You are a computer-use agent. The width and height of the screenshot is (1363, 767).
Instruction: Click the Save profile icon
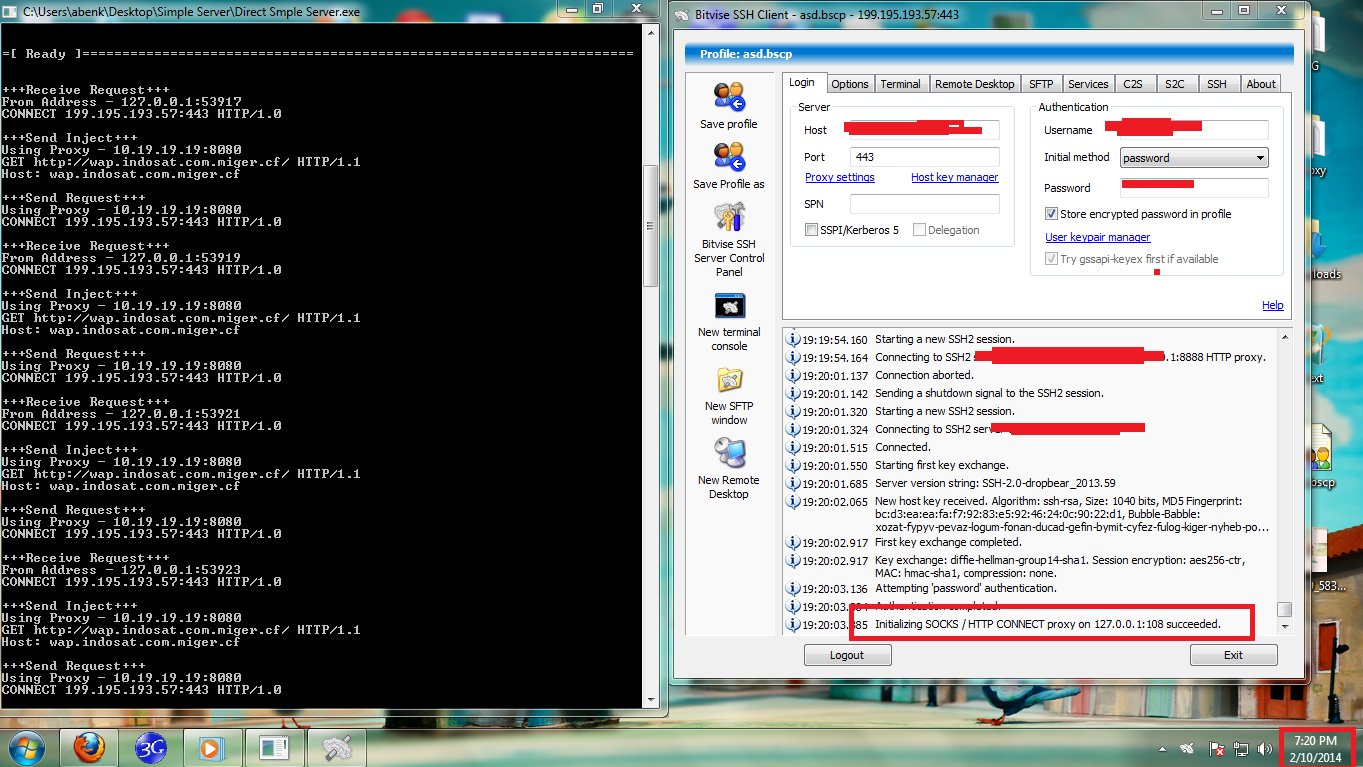pyautogui.click(x=729, y=97)
